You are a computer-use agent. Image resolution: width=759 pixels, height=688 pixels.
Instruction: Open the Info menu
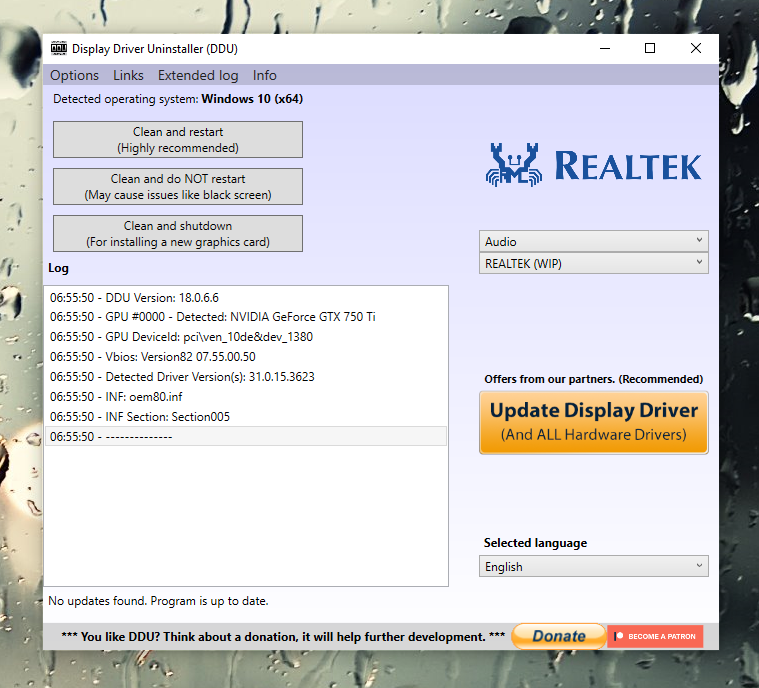[264, 75]
